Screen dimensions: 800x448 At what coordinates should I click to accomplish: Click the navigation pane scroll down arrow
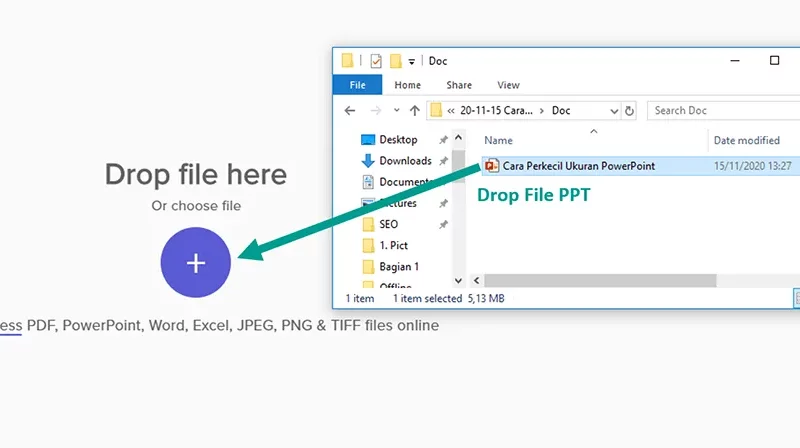(x=458, y=280)
